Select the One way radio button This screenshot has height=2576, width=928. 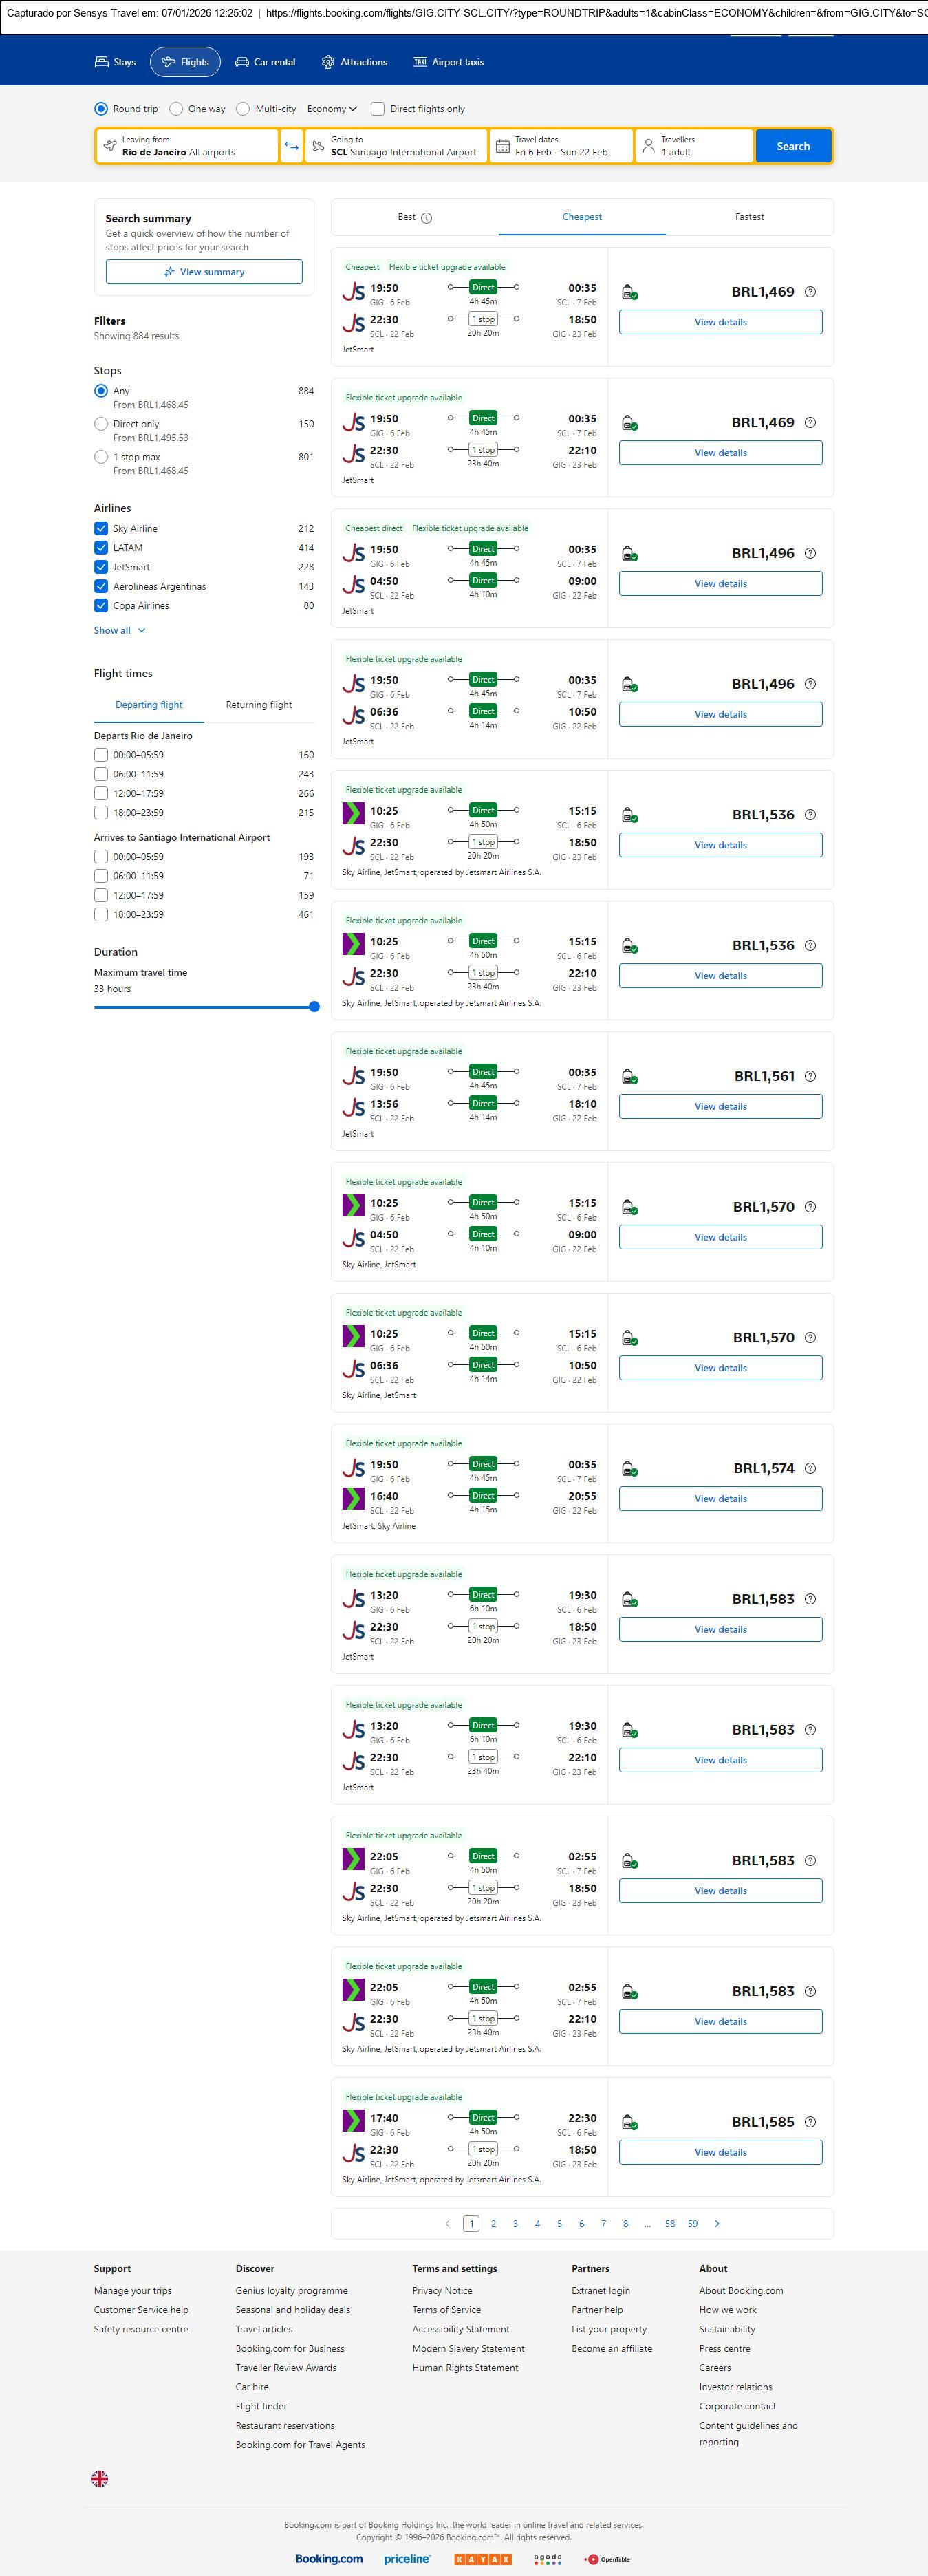click(x=176, y=109)
